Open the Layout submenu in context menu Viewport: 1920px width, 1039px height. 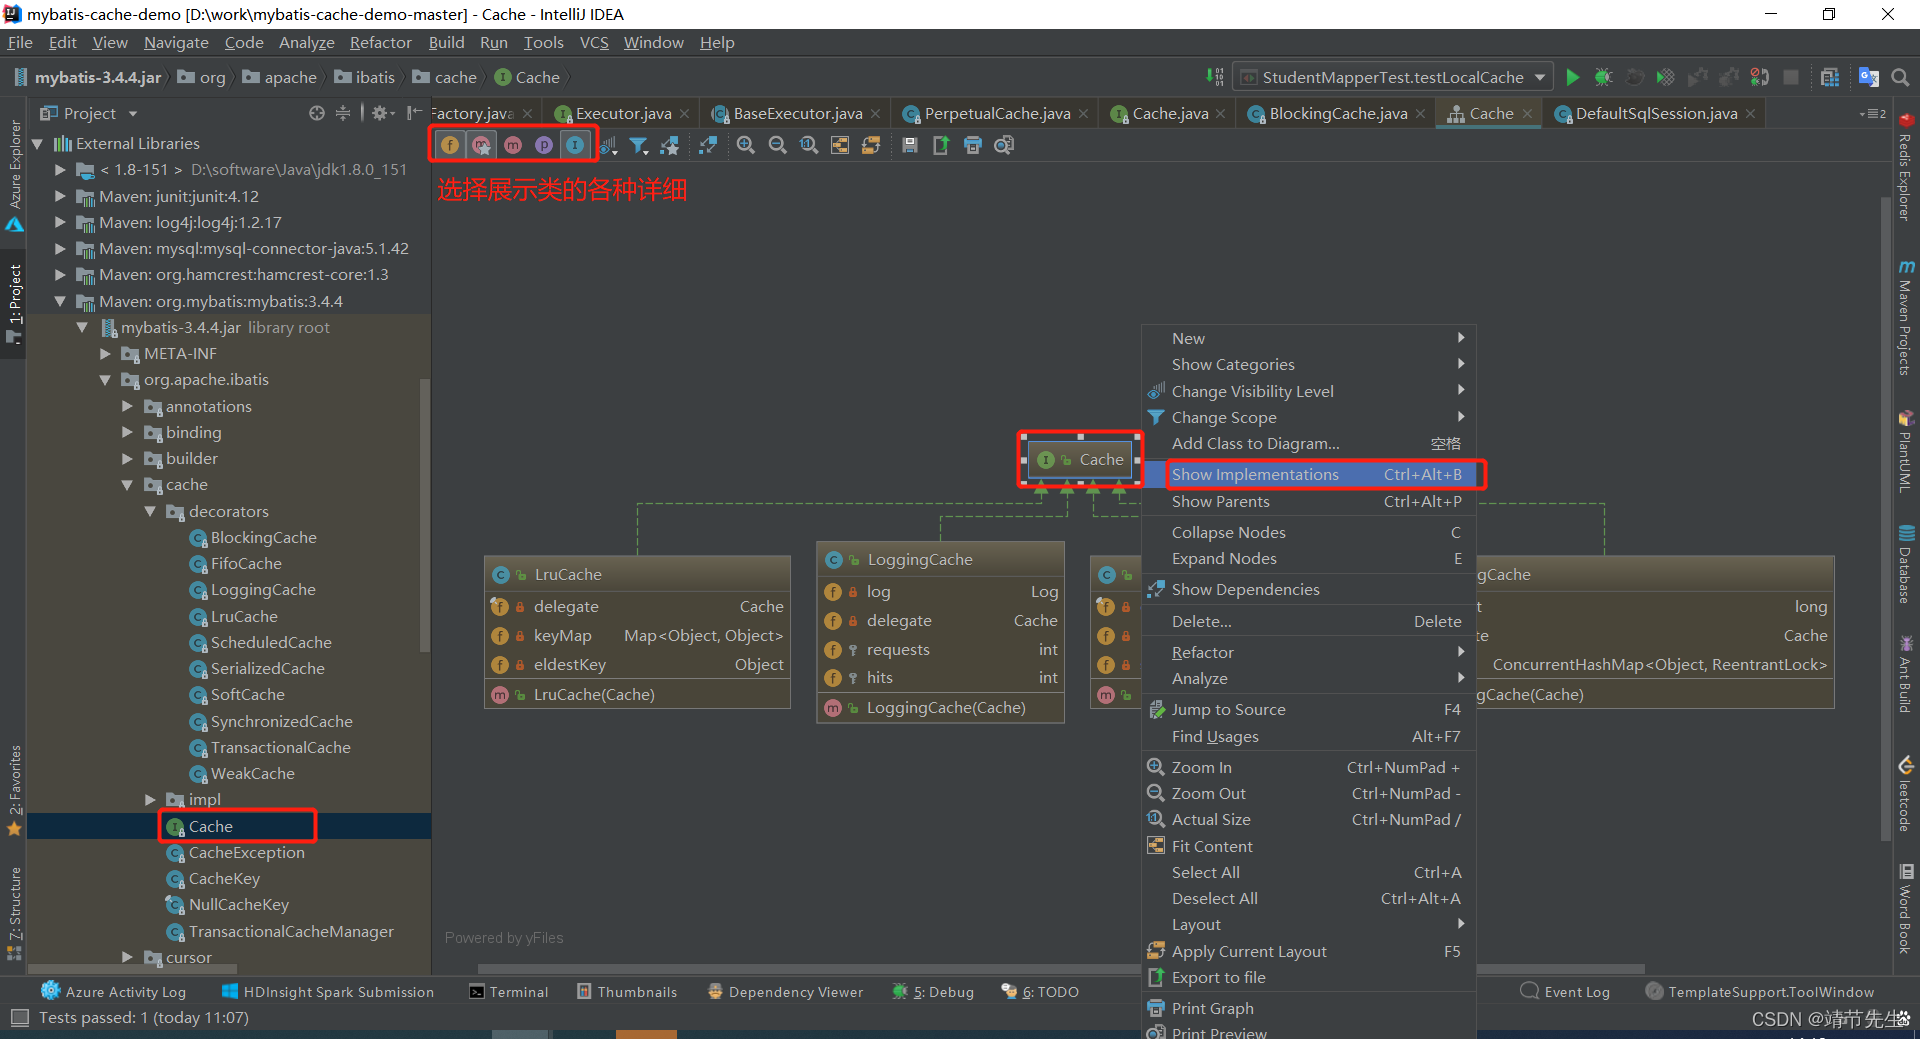pyautogui.click(x=1310, y=925)
